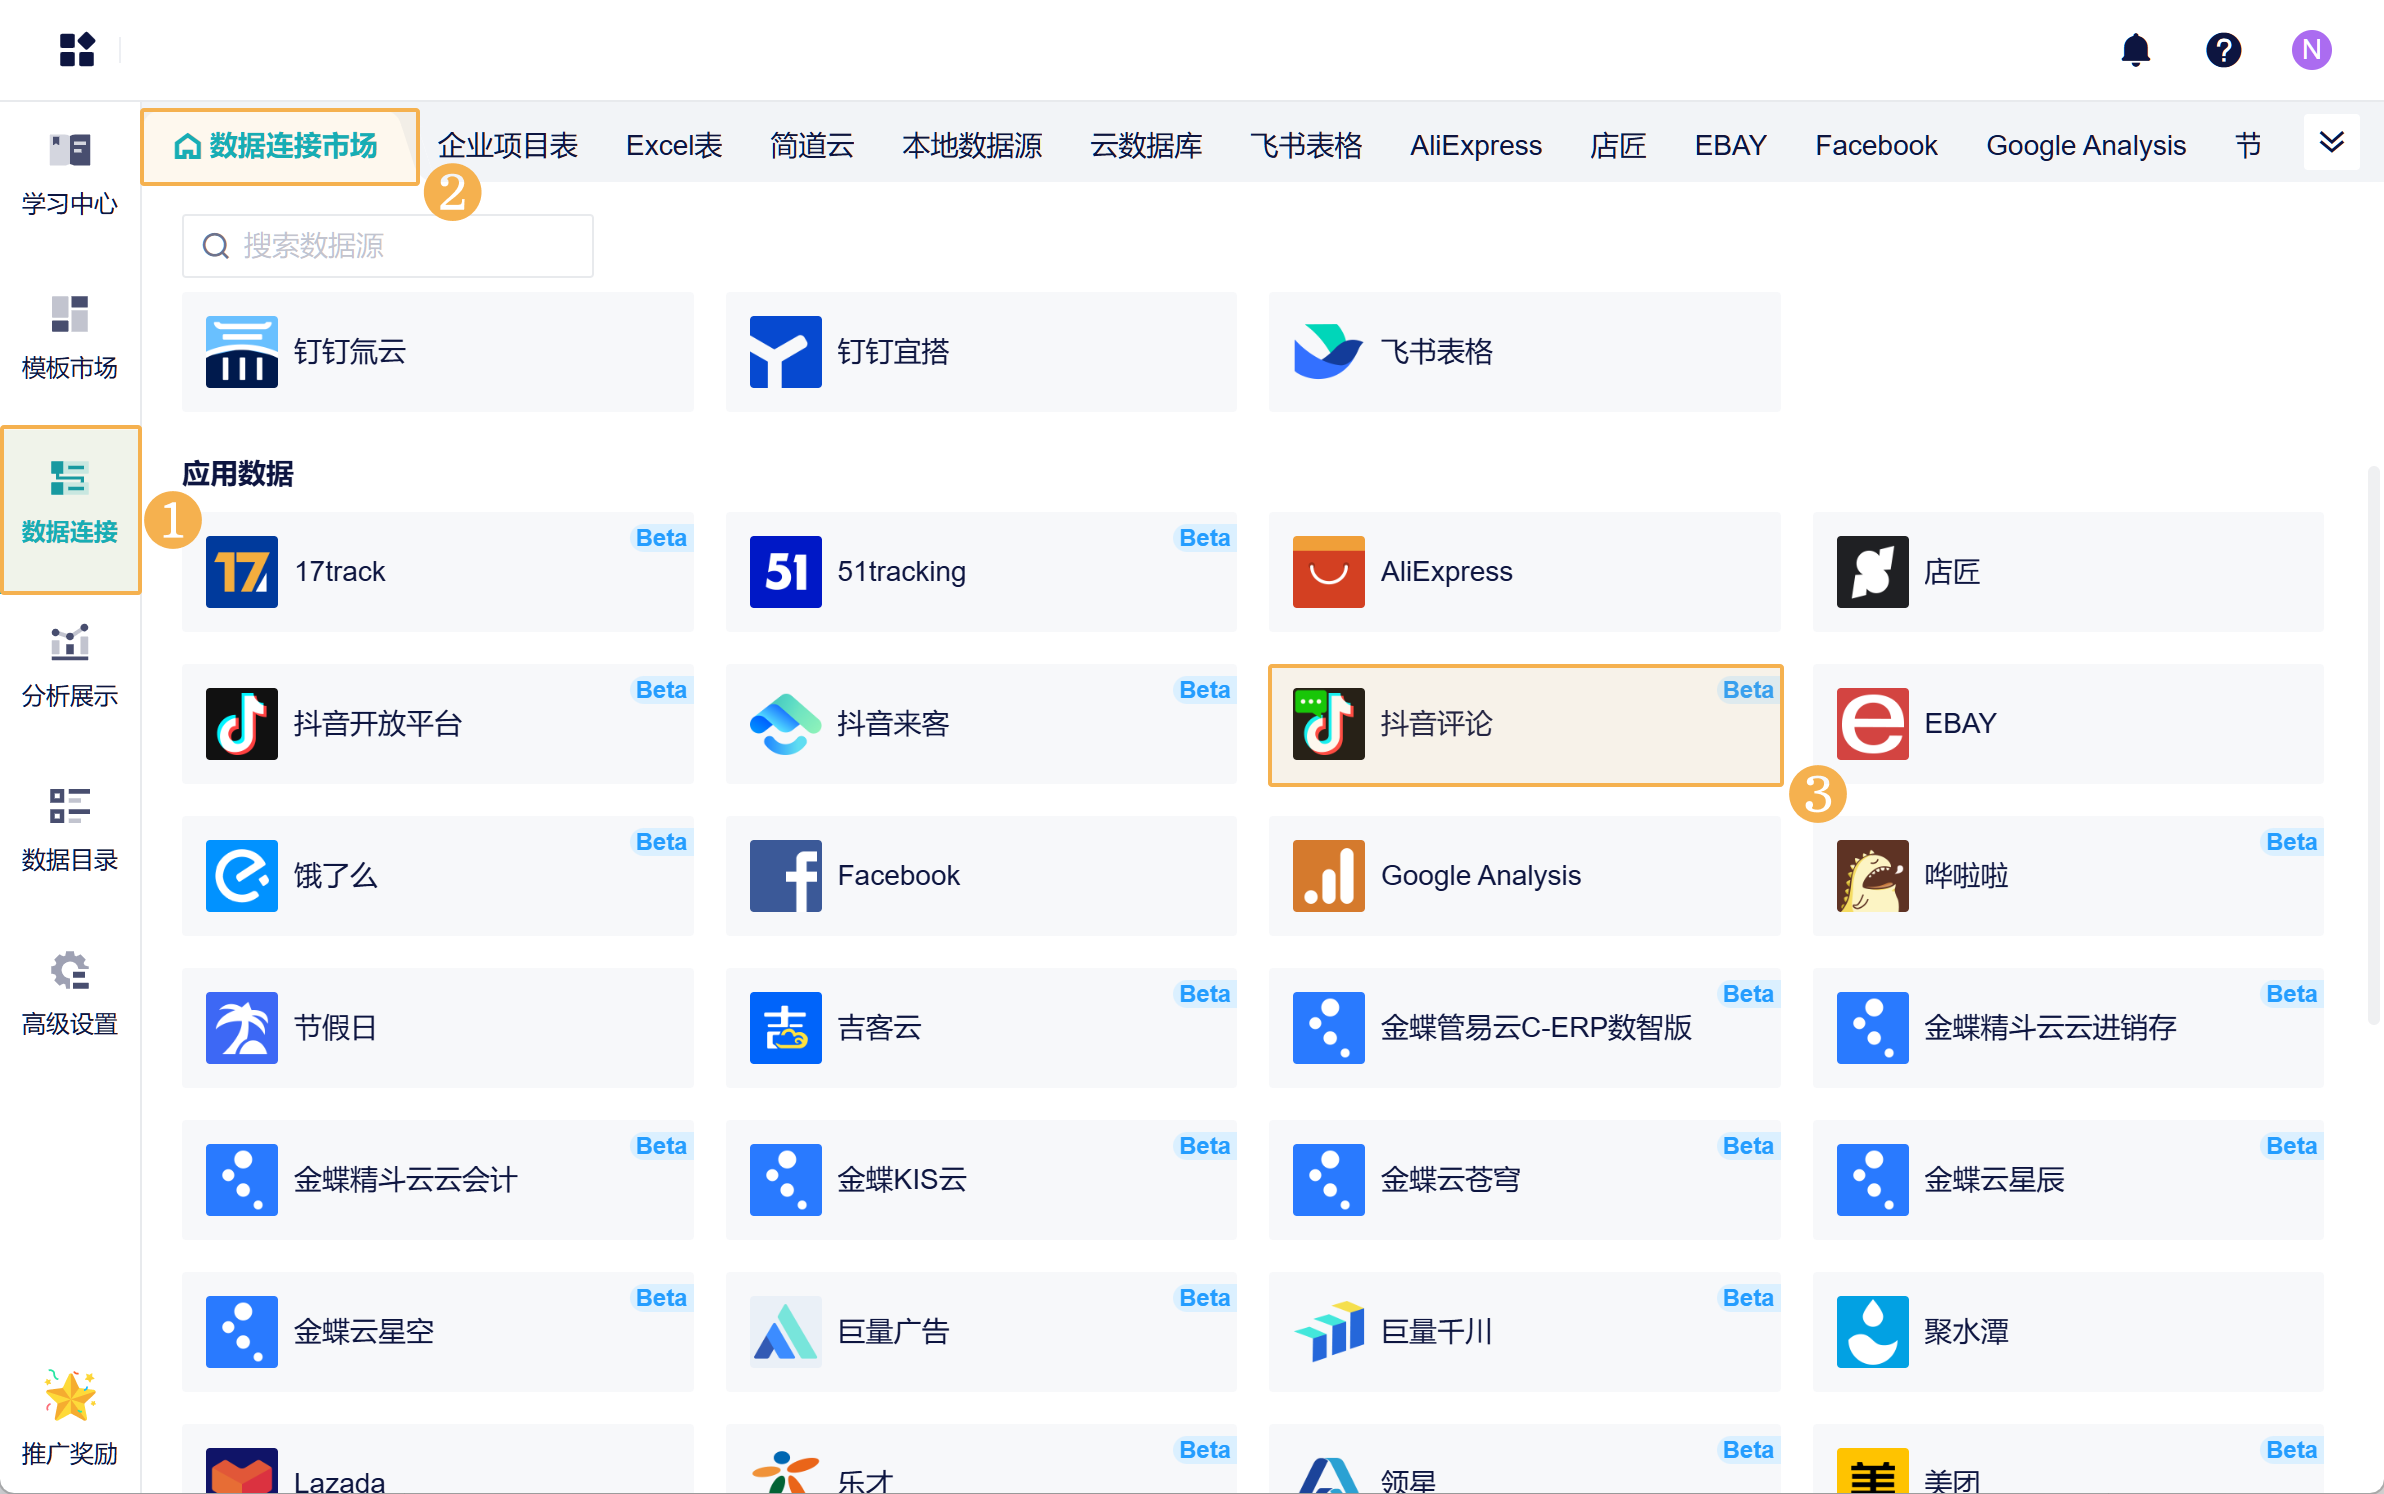
Task: Click the vertical scrollbar on the right
Action: click(x=2372, y=745)
